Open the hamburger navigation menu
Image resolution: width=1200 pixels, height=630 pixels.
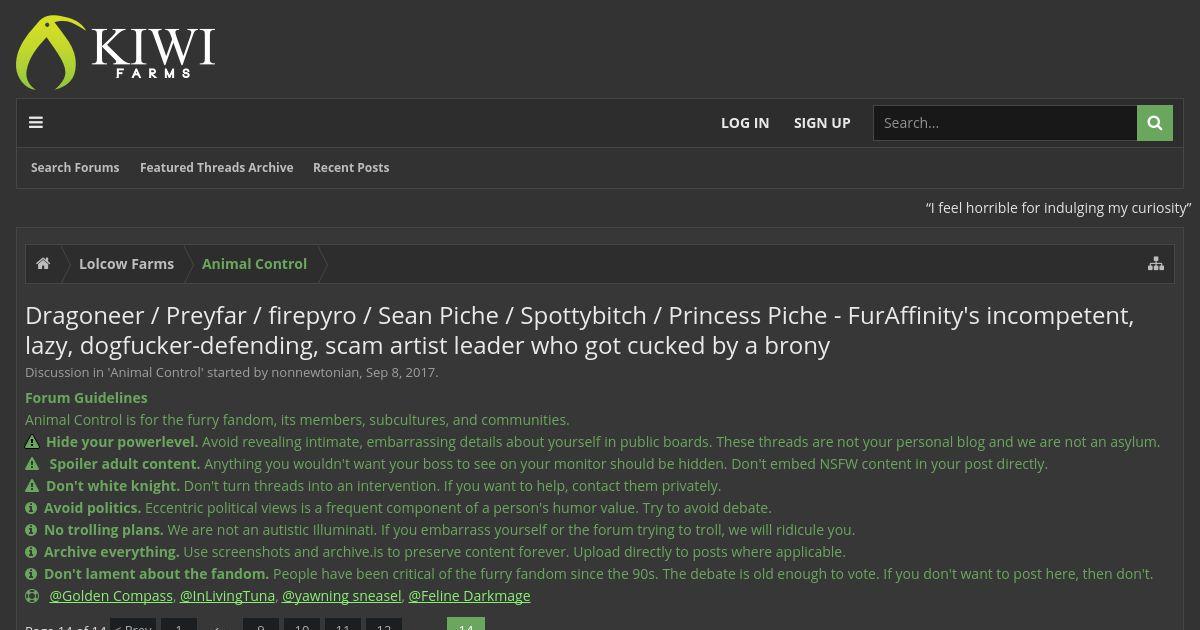coord(36,123)
